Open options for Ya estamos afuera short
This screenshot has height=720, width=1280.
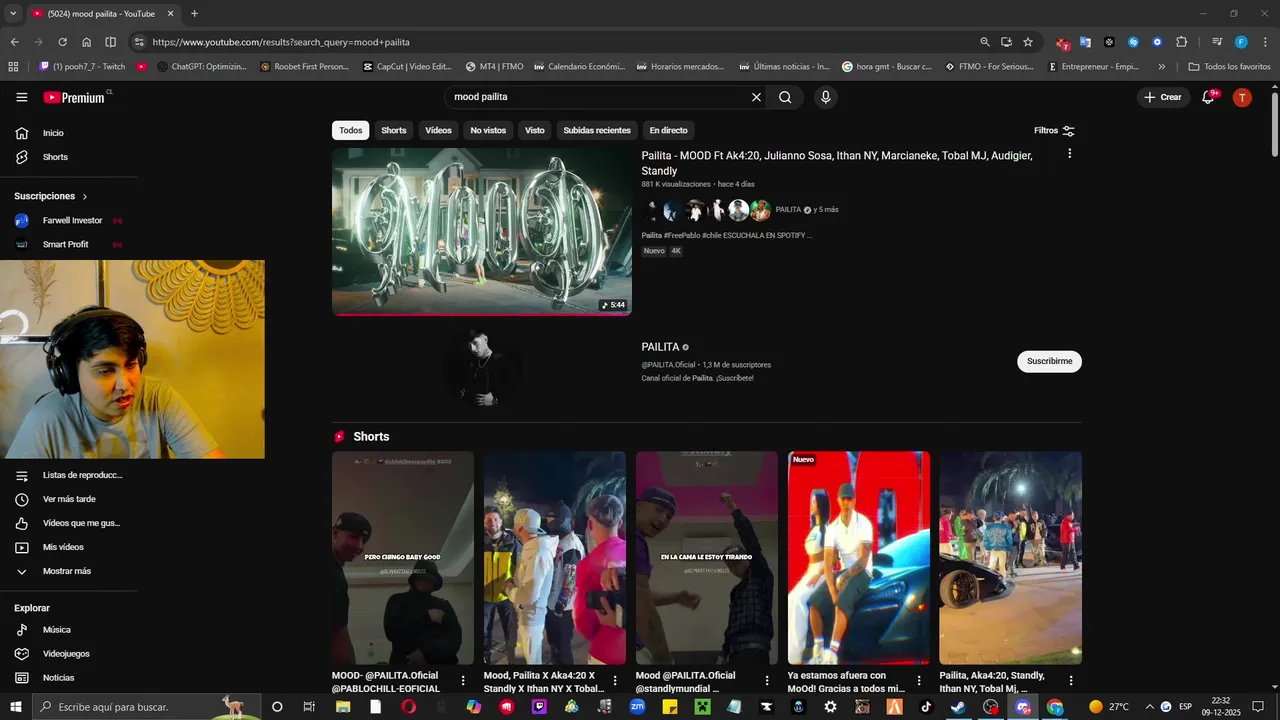pyautogui.click(x=919, y=680)
